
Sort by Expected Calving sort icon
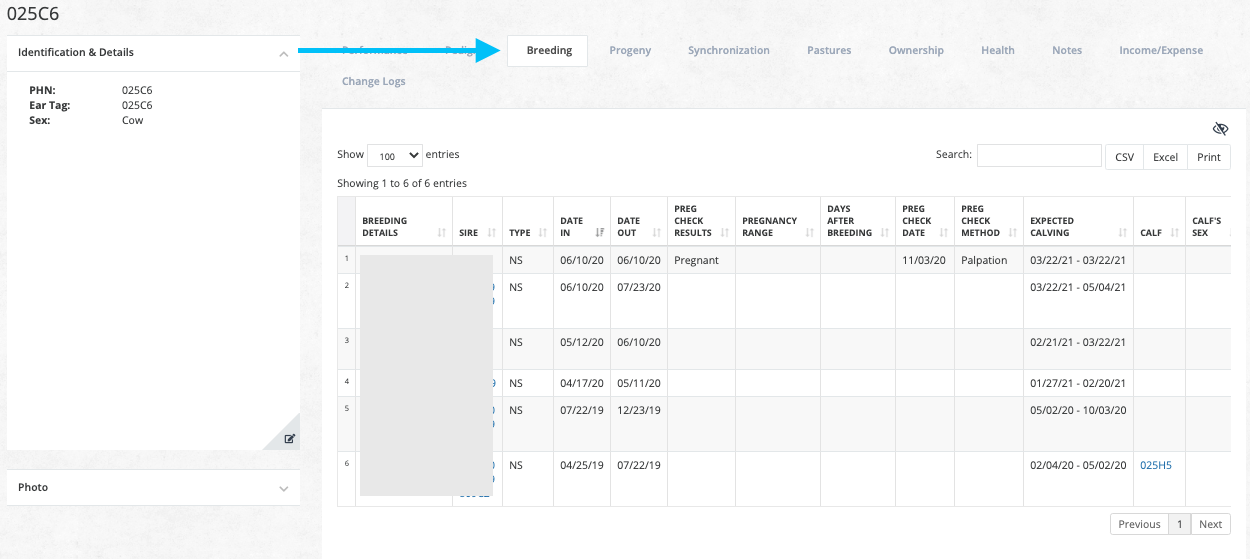click(x=1123, y=233)
